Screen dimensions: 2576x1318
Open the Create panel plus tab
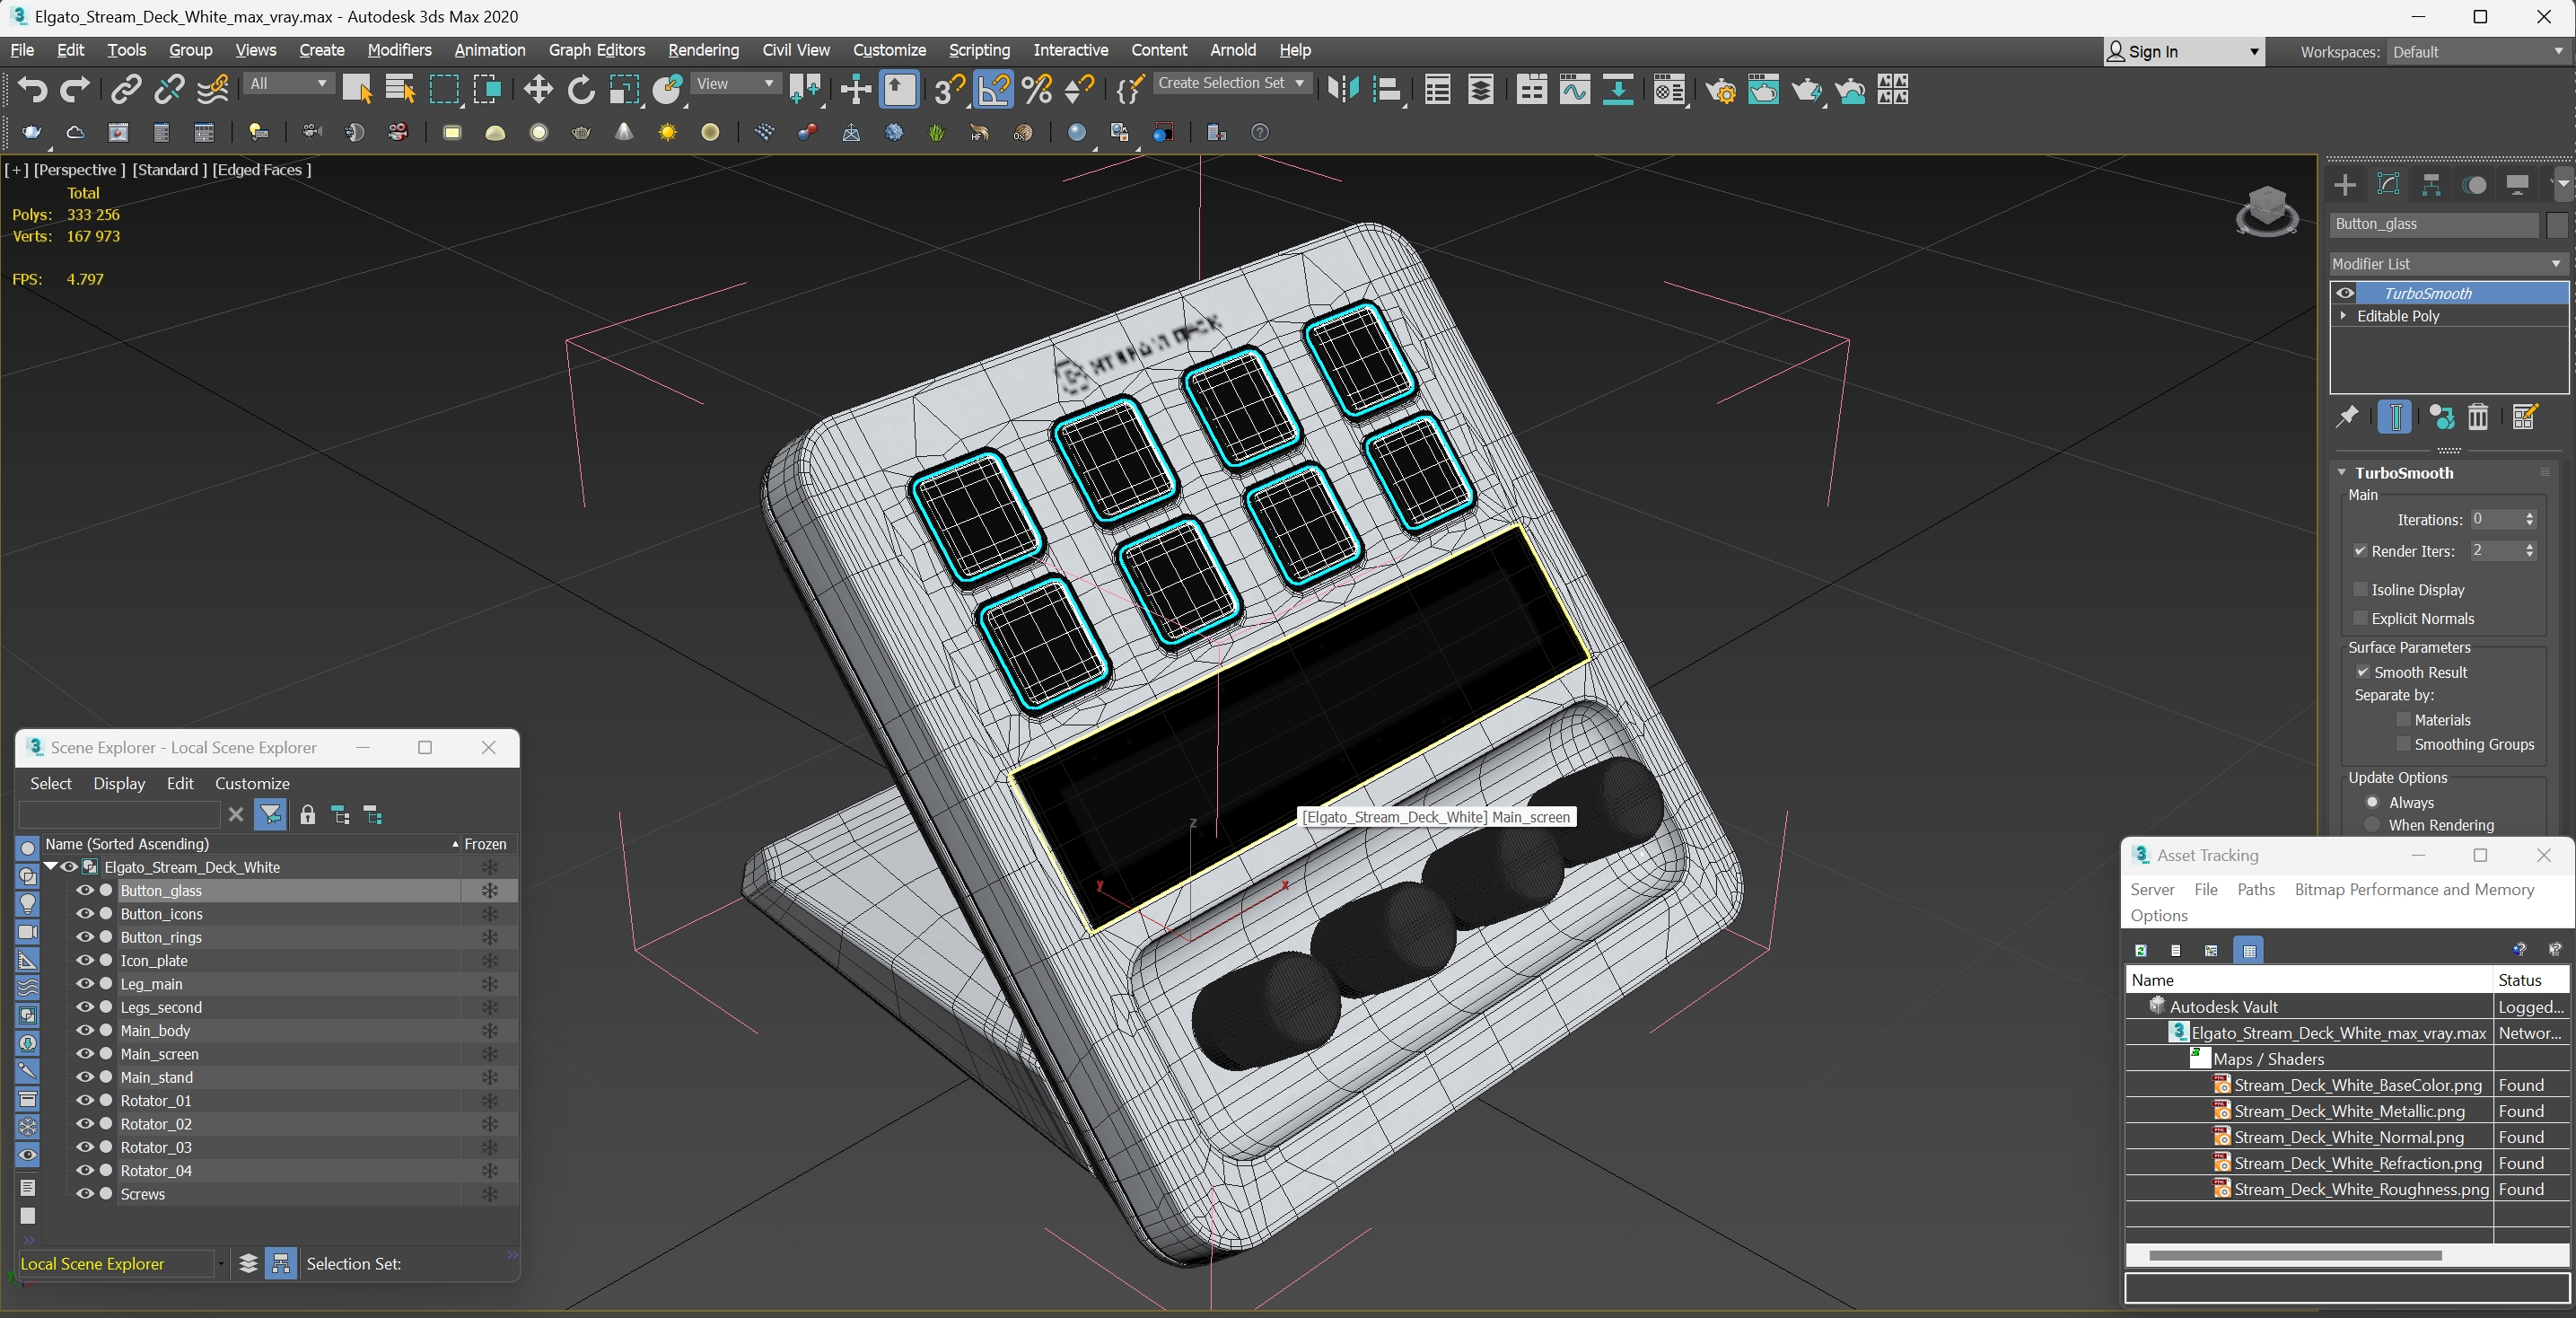[x=2345, y=185]
